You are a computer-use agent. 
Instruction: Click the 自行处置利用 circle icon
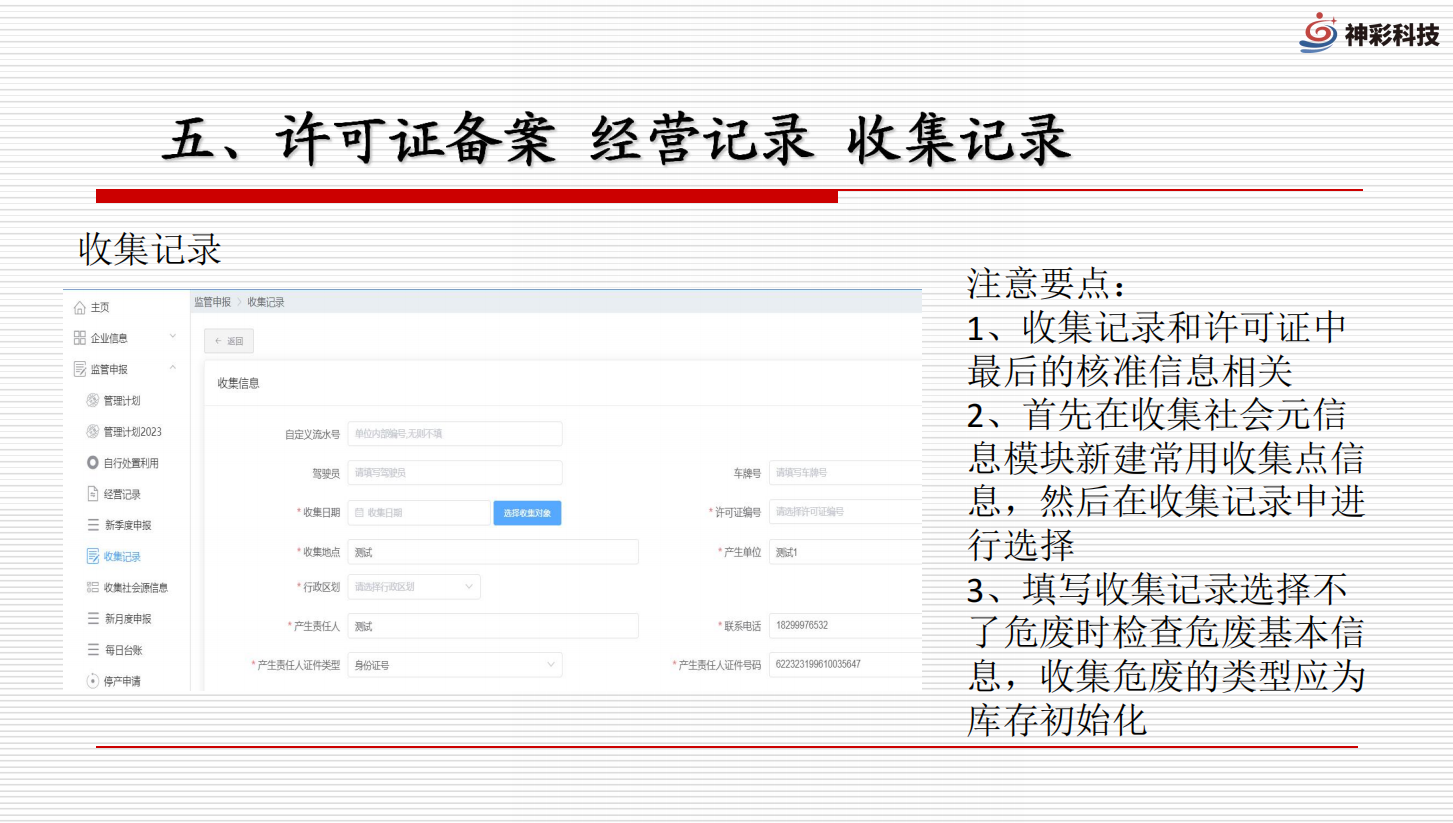(x=93, y=463)
